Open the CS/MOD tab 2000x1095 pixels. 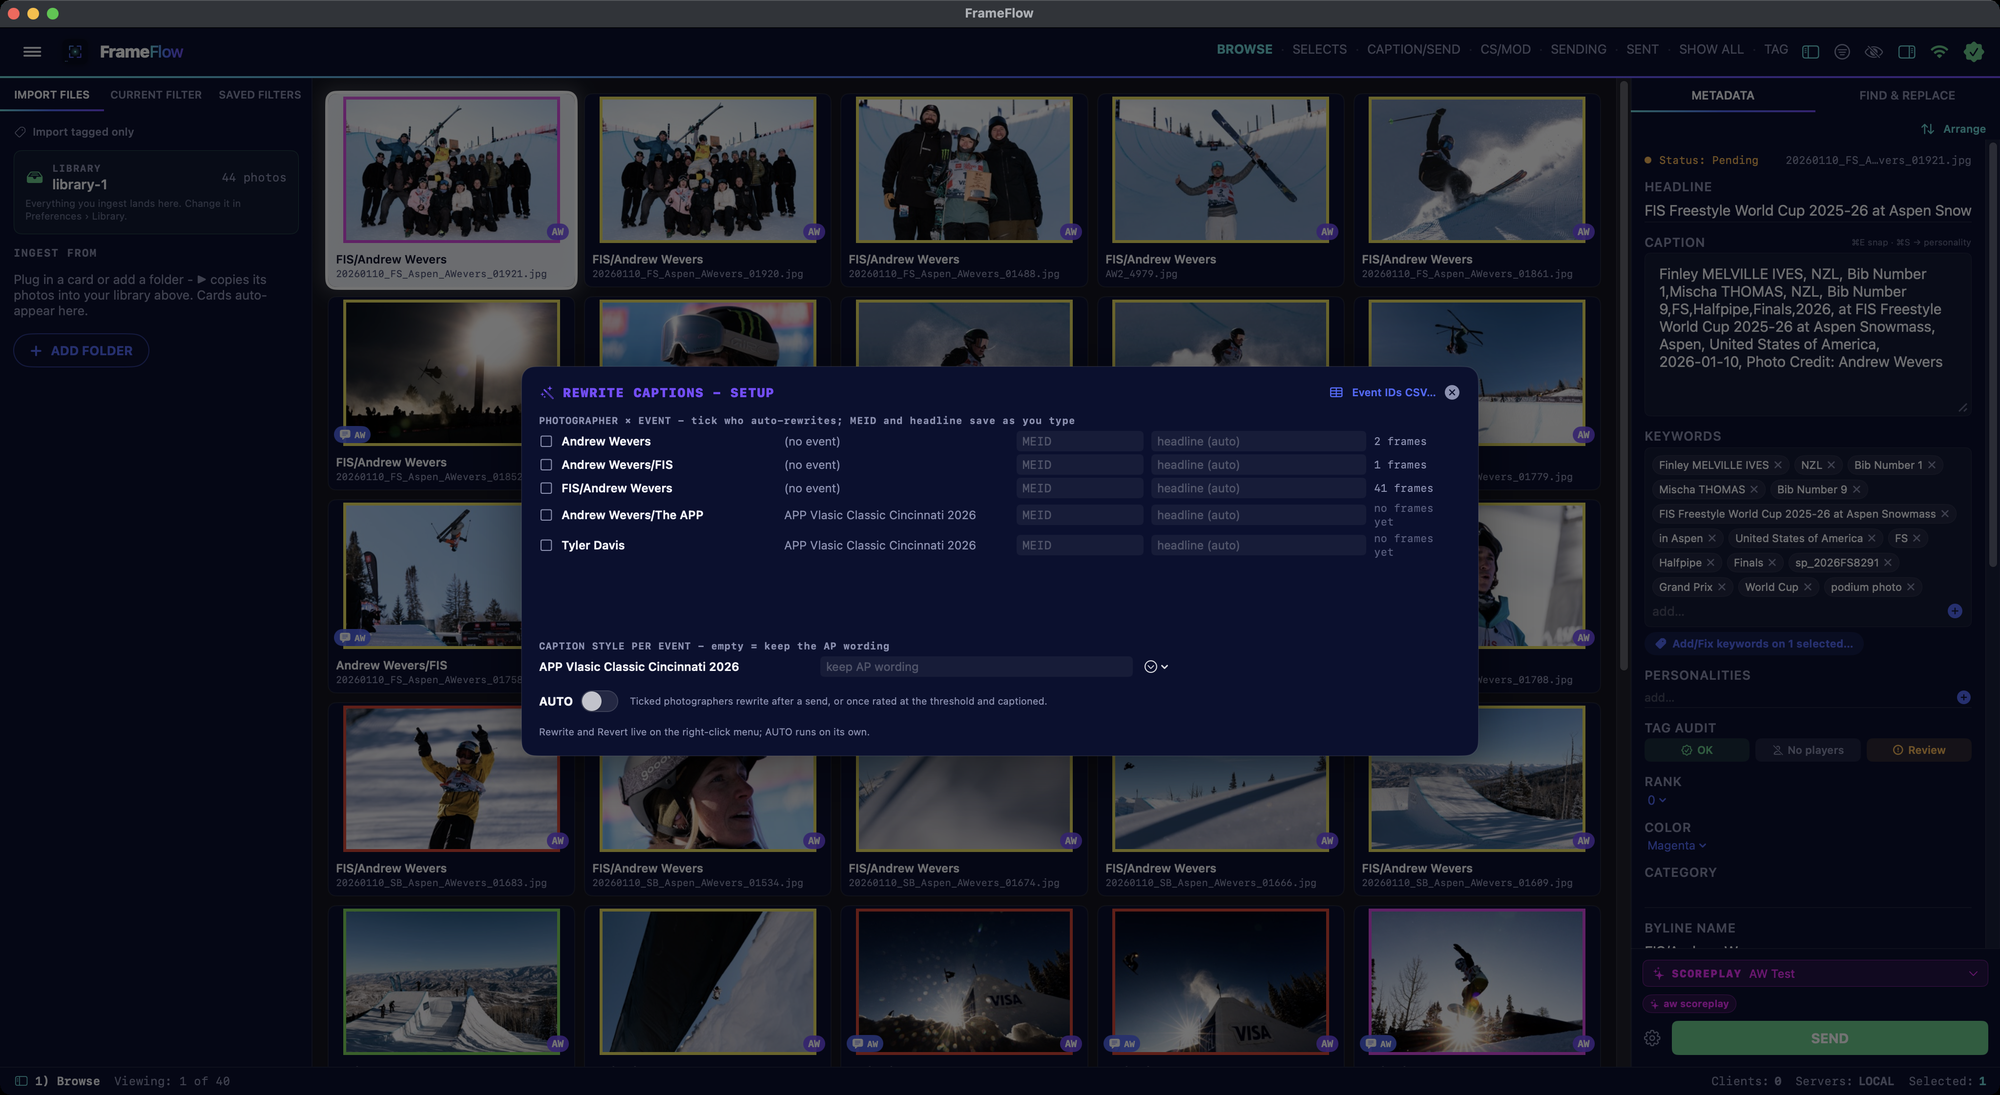point(1505,50)
